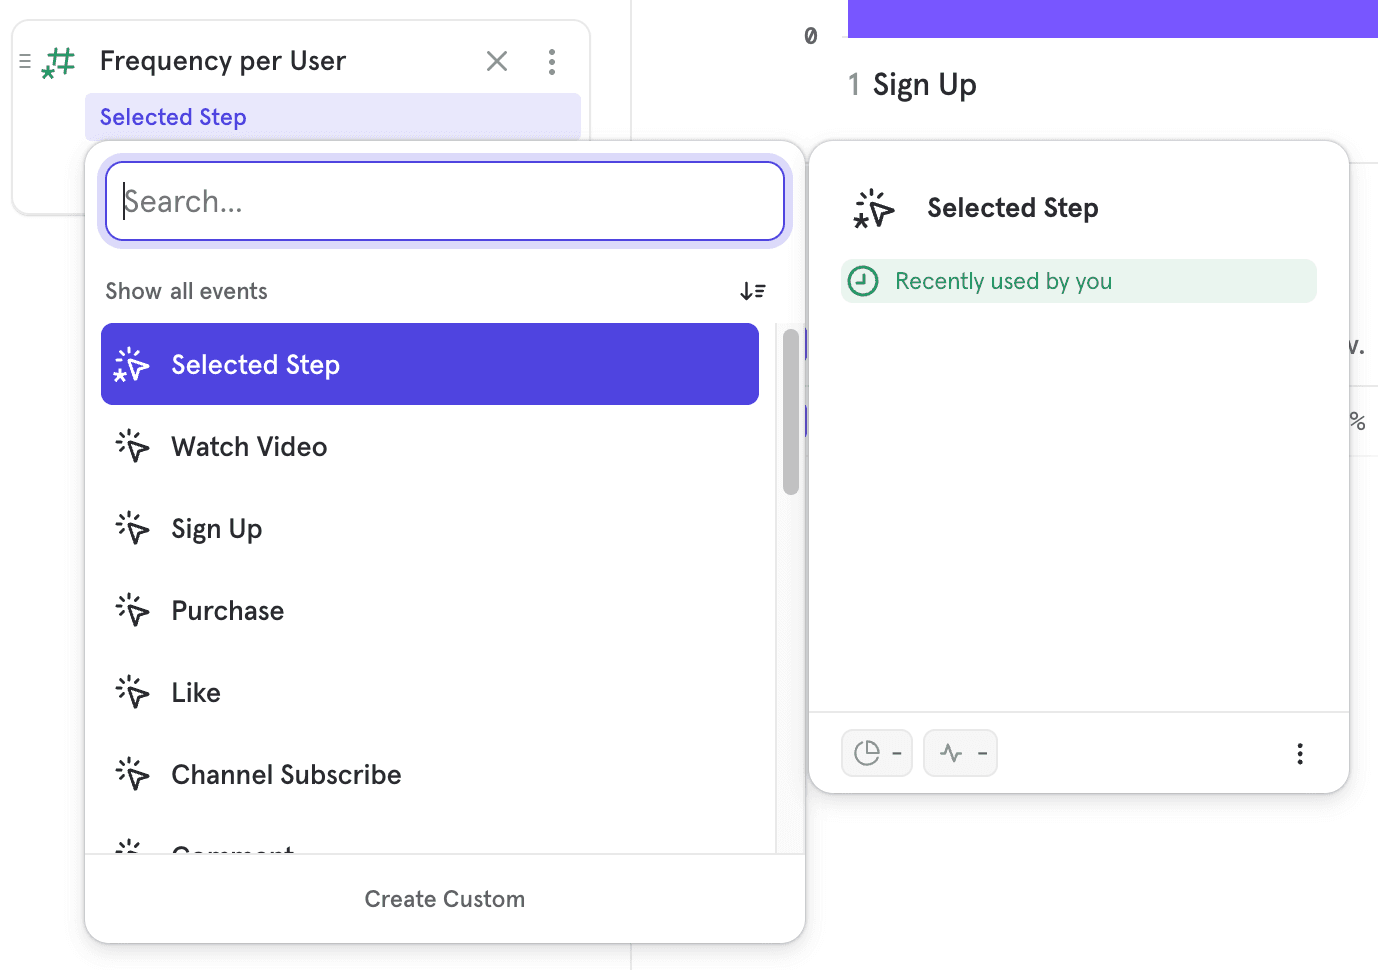Click the drag handle on the Frequency per User card
This screenshot has width=1378, height=970.
[23, 60]
